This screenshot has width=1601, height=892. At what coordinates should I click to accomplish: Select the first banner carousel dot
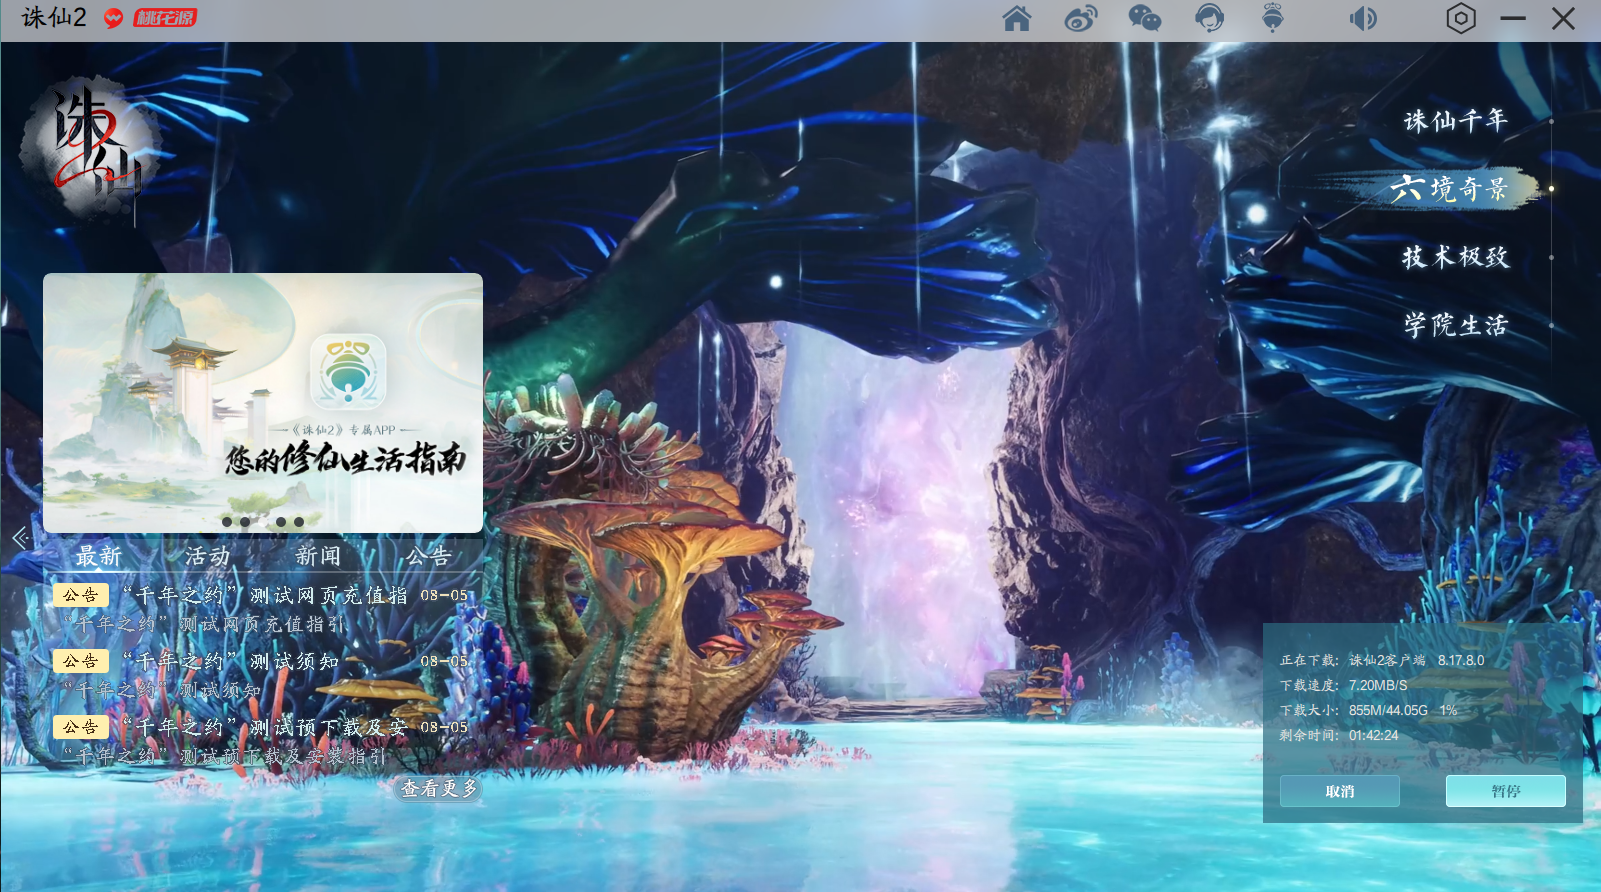(227, 522)
